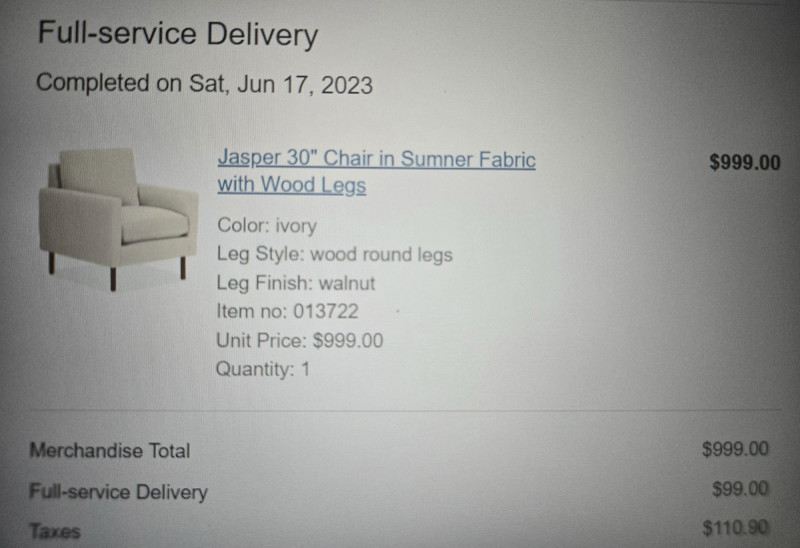Open the Jasper 30" Chair product link
The width and height of the screenshot is (800, 548).
point(376,160)
